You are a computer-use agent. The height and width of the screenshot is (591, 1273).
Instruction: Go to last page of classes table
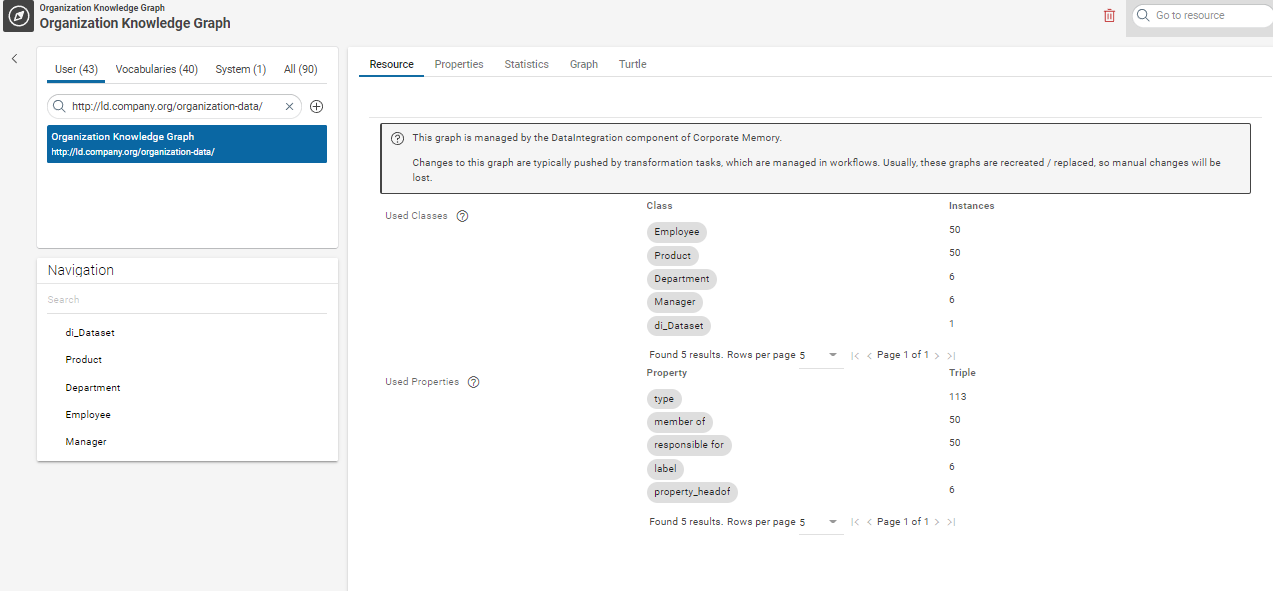click(x=951, y=355)
